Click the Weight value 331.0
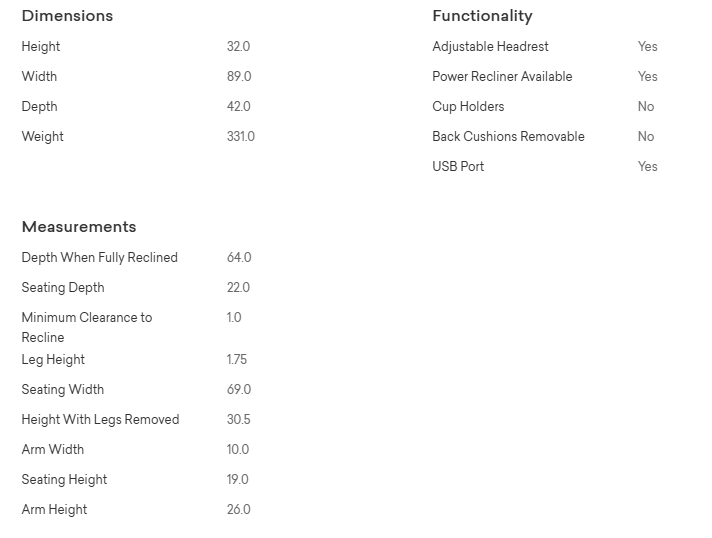 point(241,137)
